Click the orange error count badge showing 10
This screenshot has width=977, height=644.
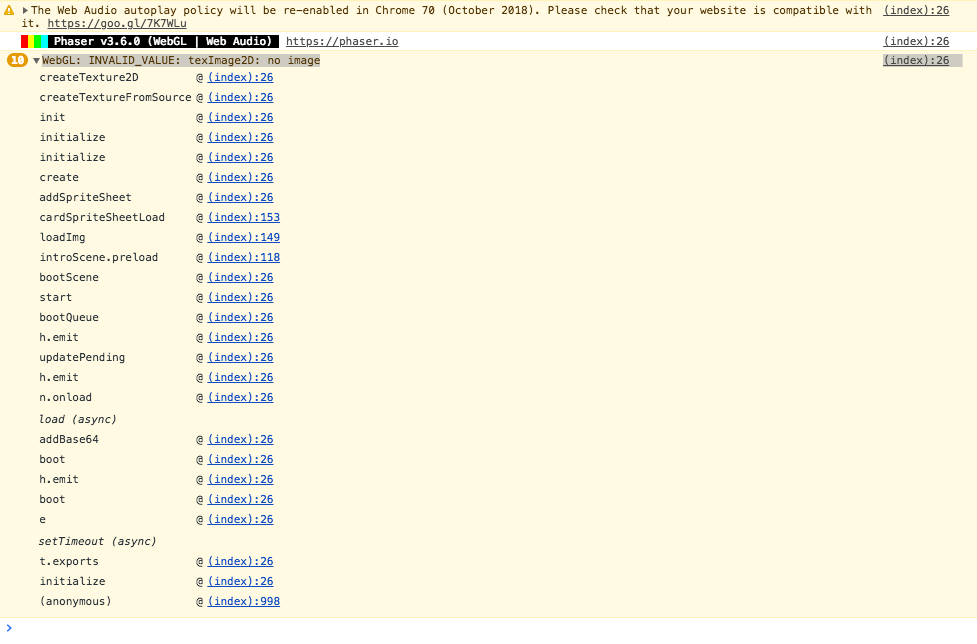[x=16, y=59]
